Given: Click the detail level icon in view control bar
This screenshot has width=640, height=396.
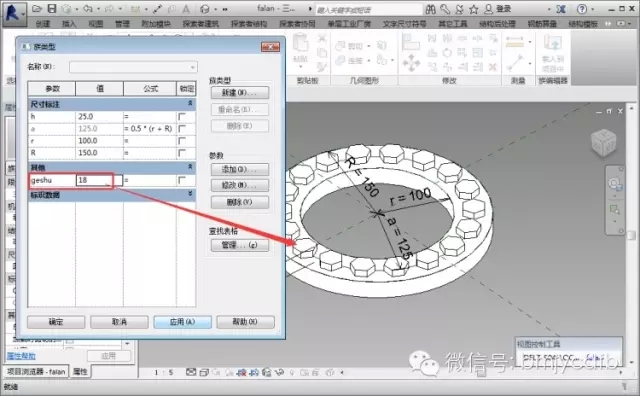Looking at the screenshot, I should point(191,372).
